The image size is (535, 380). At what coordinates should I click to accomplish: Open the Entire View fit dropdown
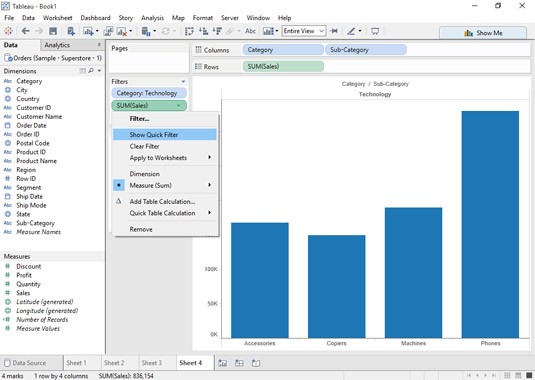304,31
